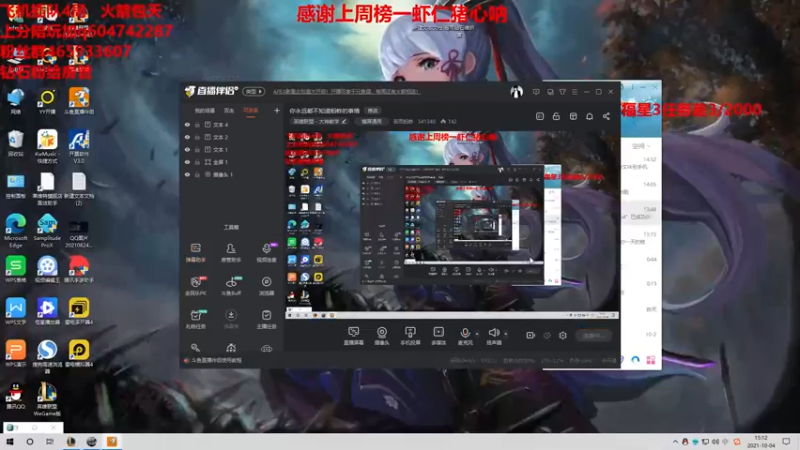Image resolution: width=800 pixels, height=450 pixels.
Task: Lock the 文本 4 layer
Action: pos(197,124)
